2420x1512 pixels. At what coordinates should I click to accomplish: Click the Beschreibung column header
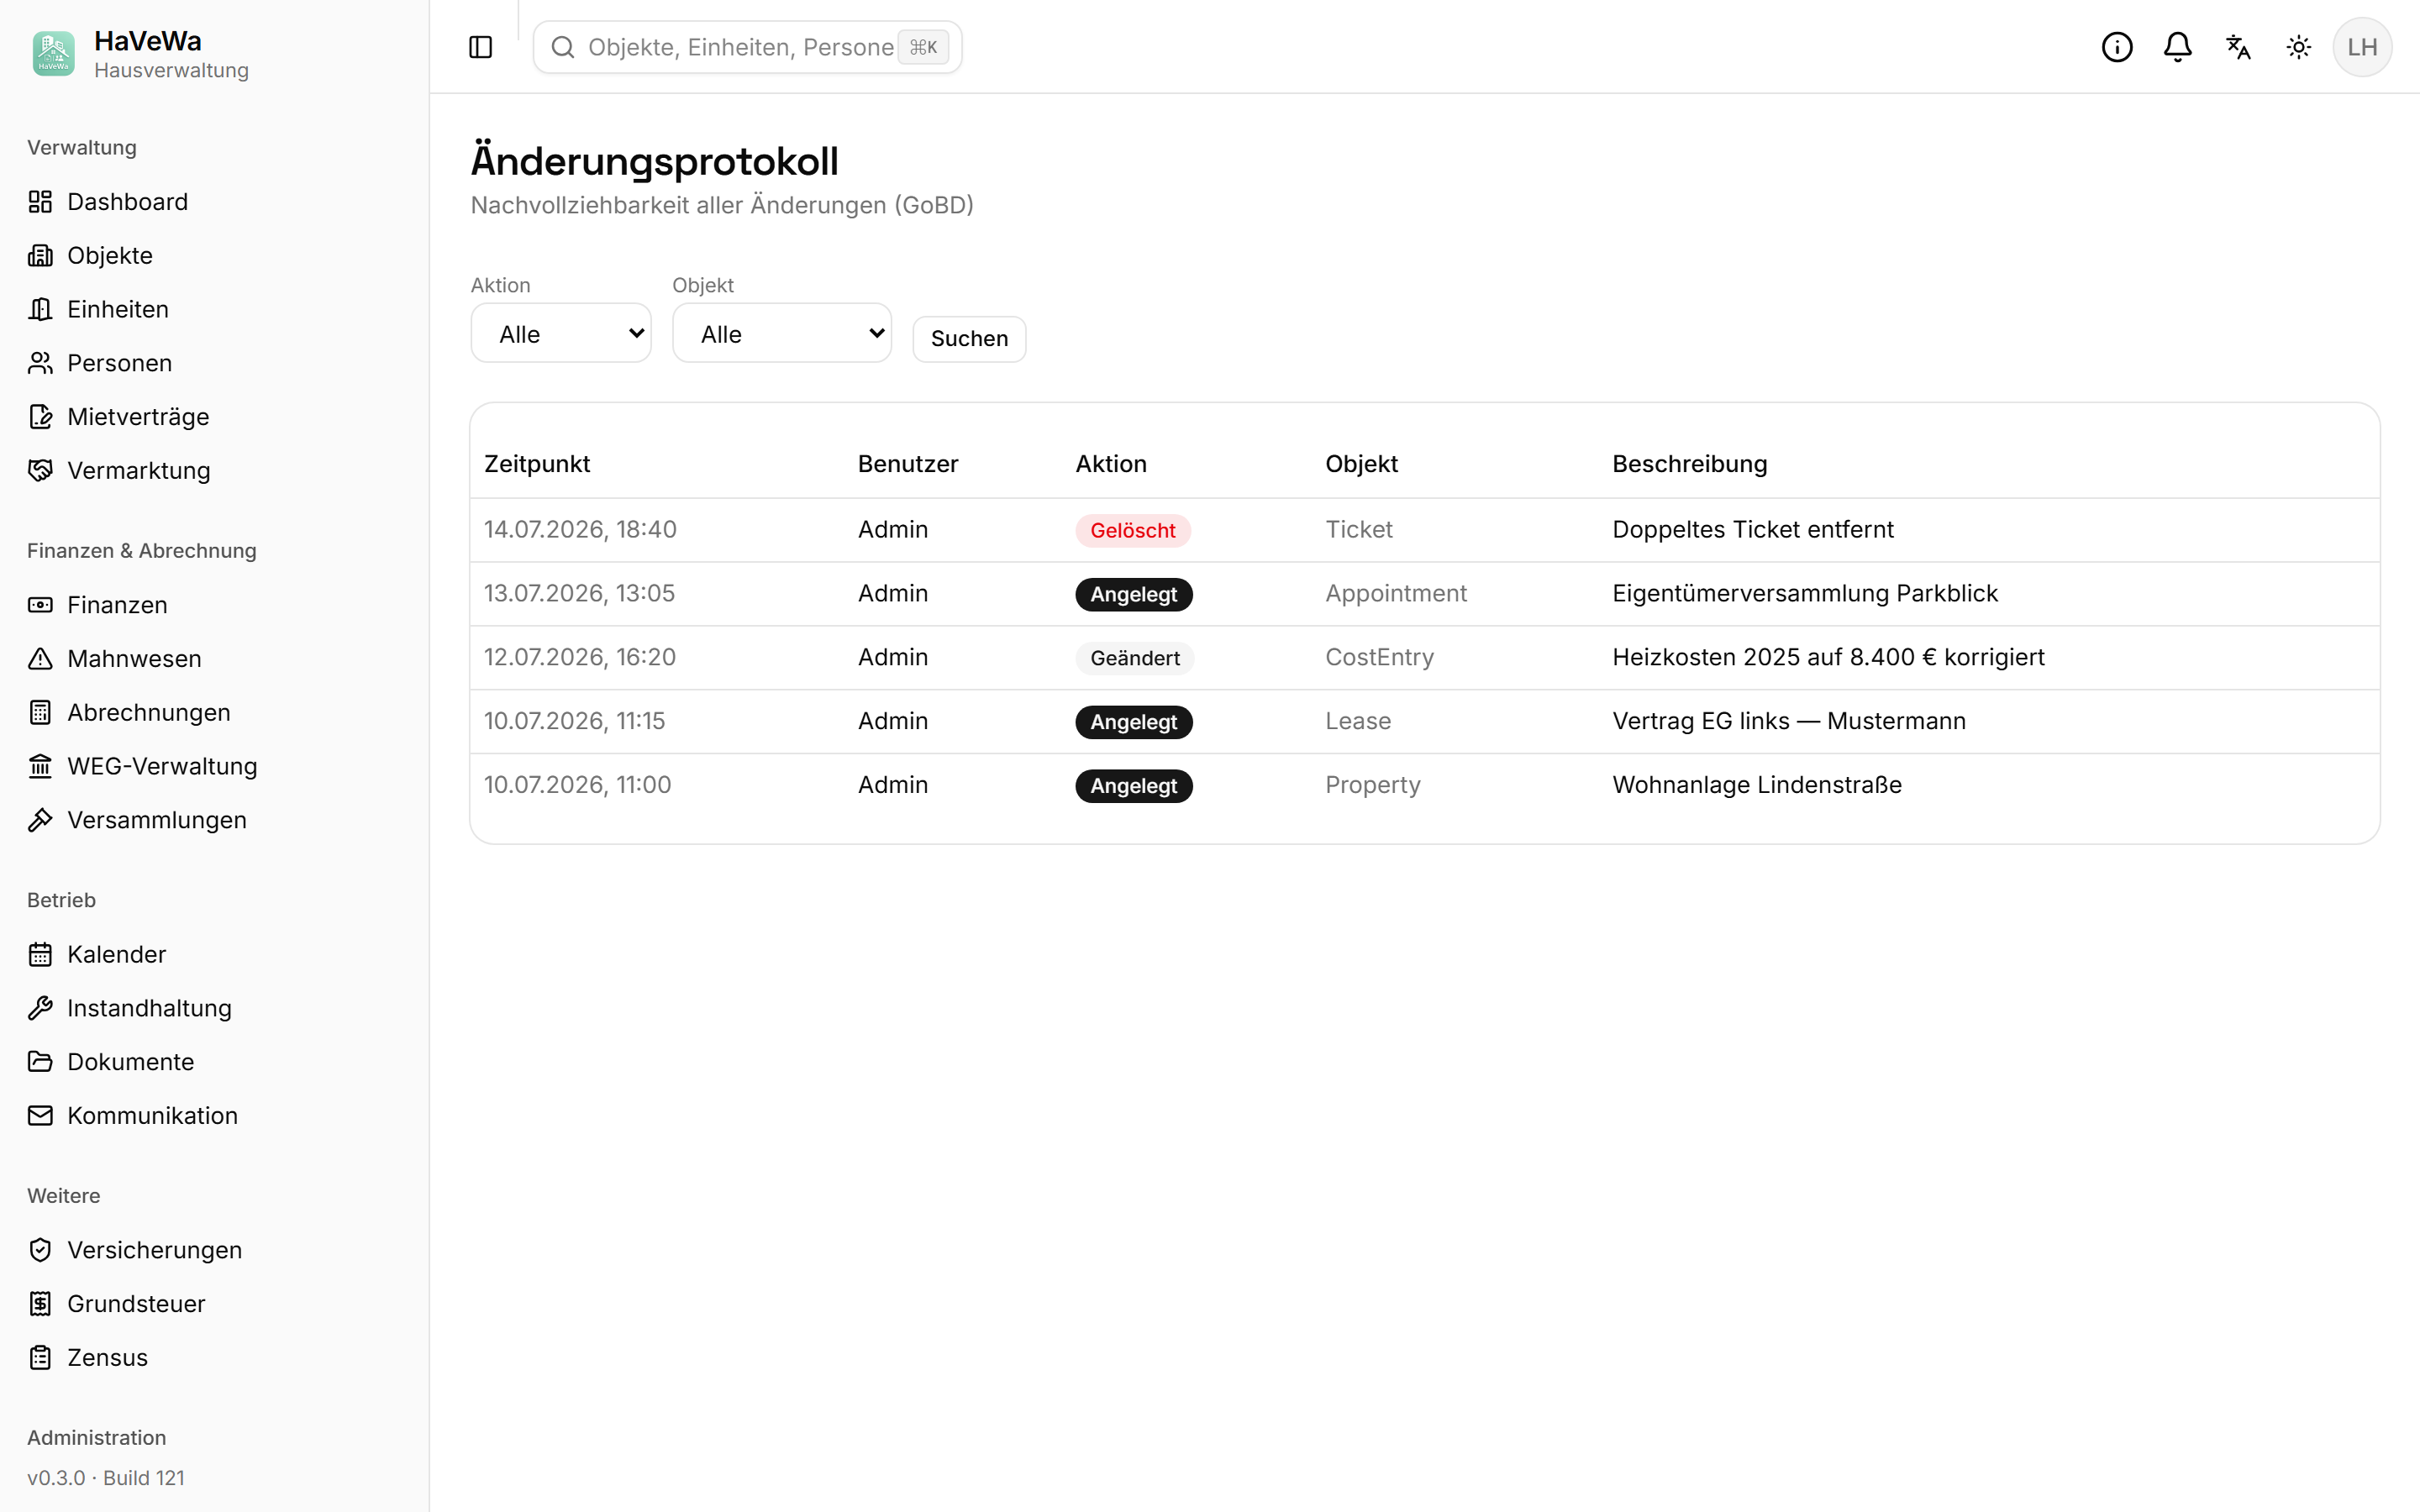[x=1689, y=464]
